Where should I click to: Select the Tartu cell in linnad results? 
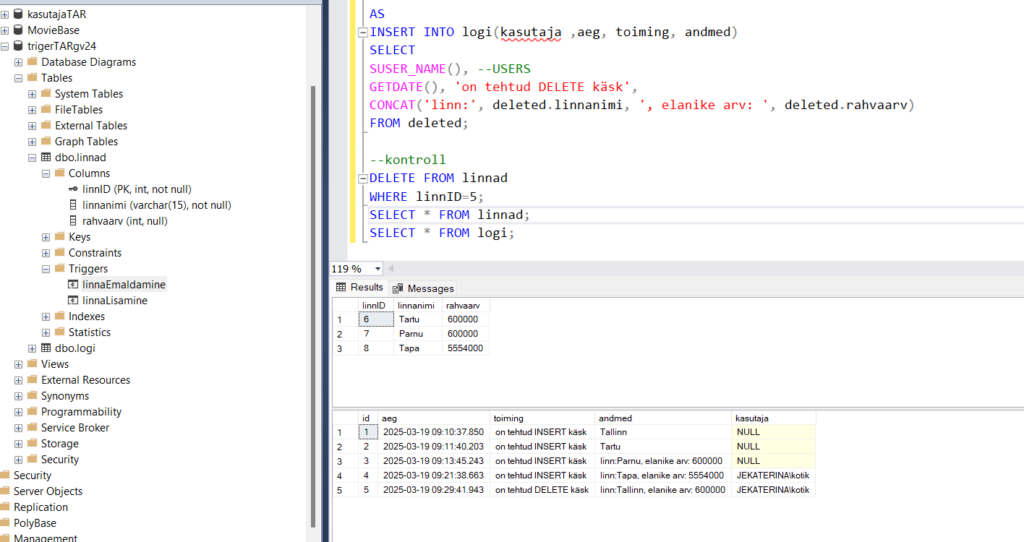pos(418,319)
